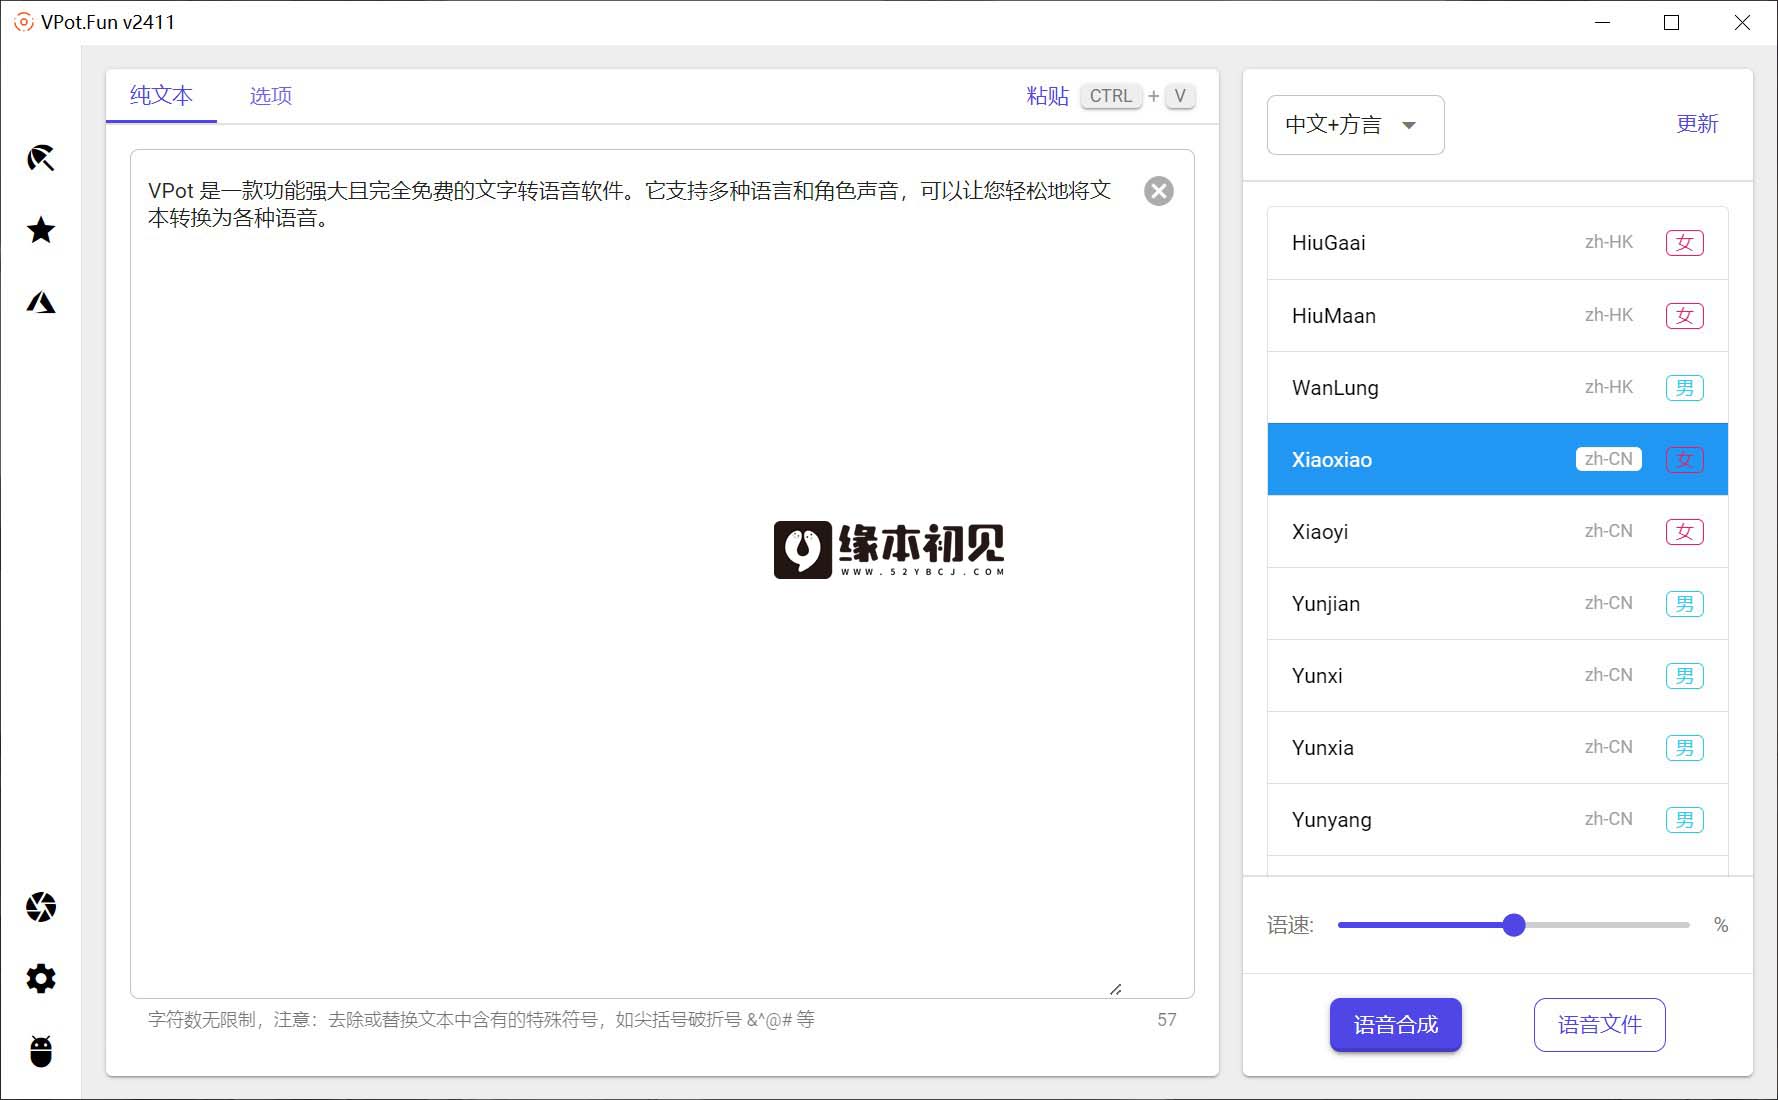Click the female tag on HiuGaai row
Screen dimensions: 1778x1100
click(1685, 243)
